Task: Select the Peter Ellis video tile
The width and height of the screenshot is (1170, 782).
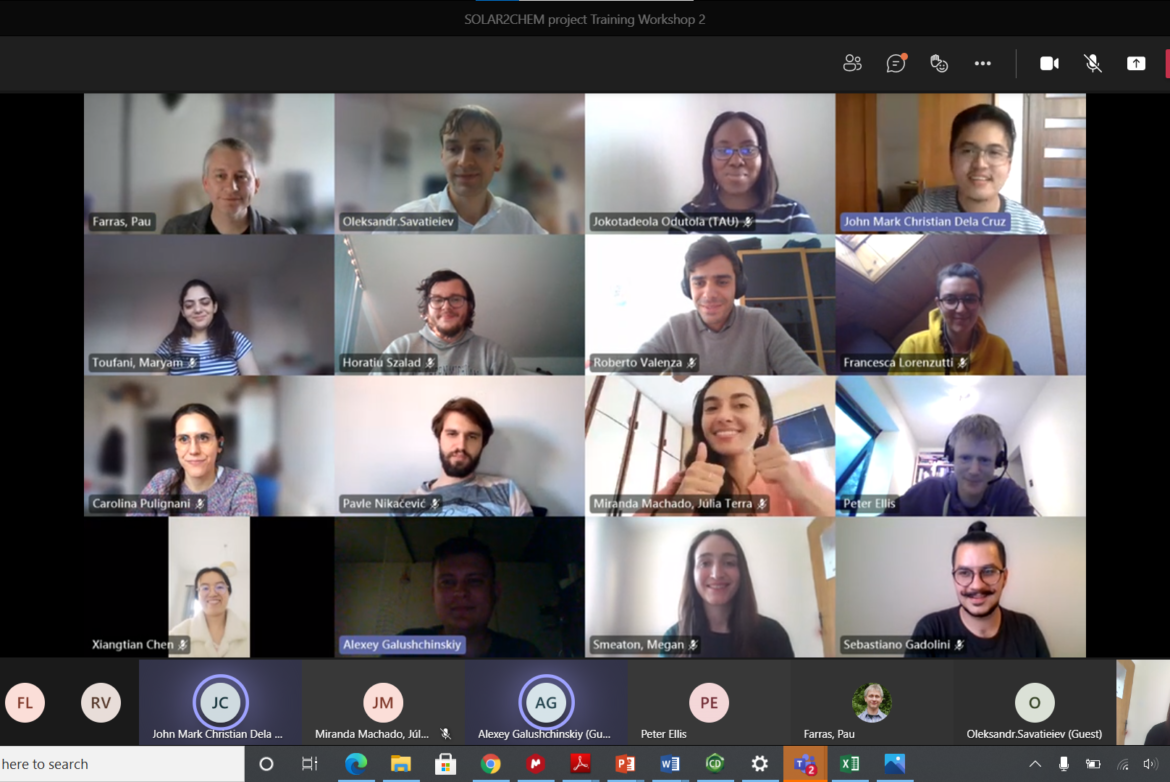Action: click(960, 445)
